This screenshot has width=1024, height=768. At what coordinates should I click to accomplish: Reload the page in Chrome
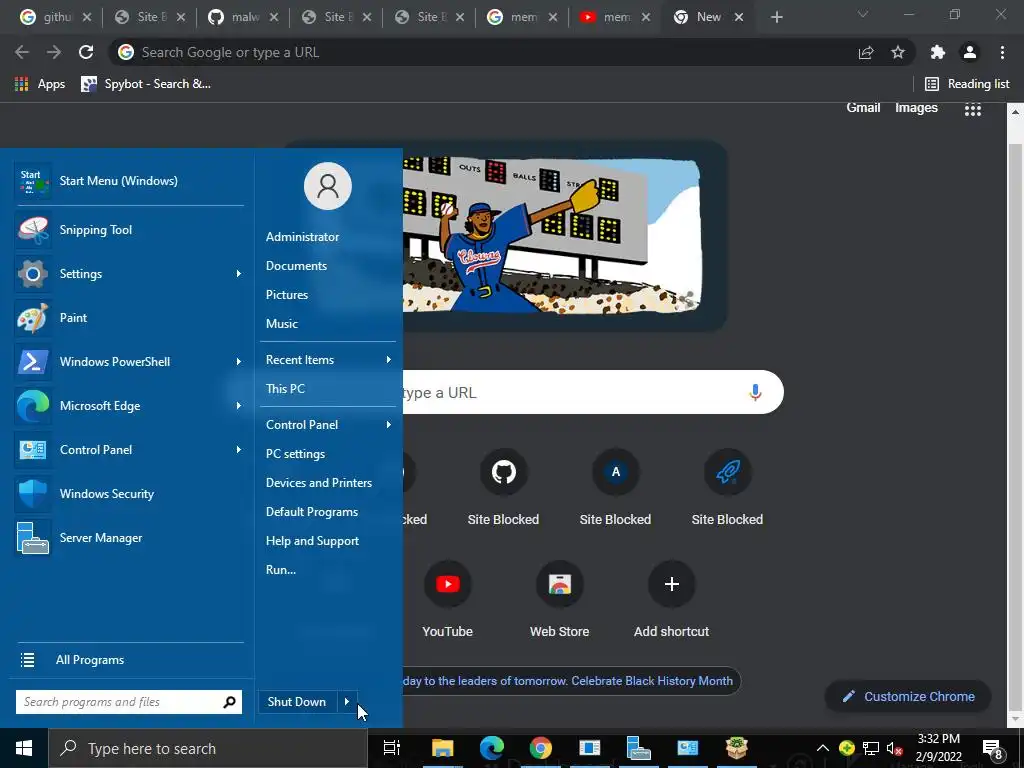(x=86, y=52)
